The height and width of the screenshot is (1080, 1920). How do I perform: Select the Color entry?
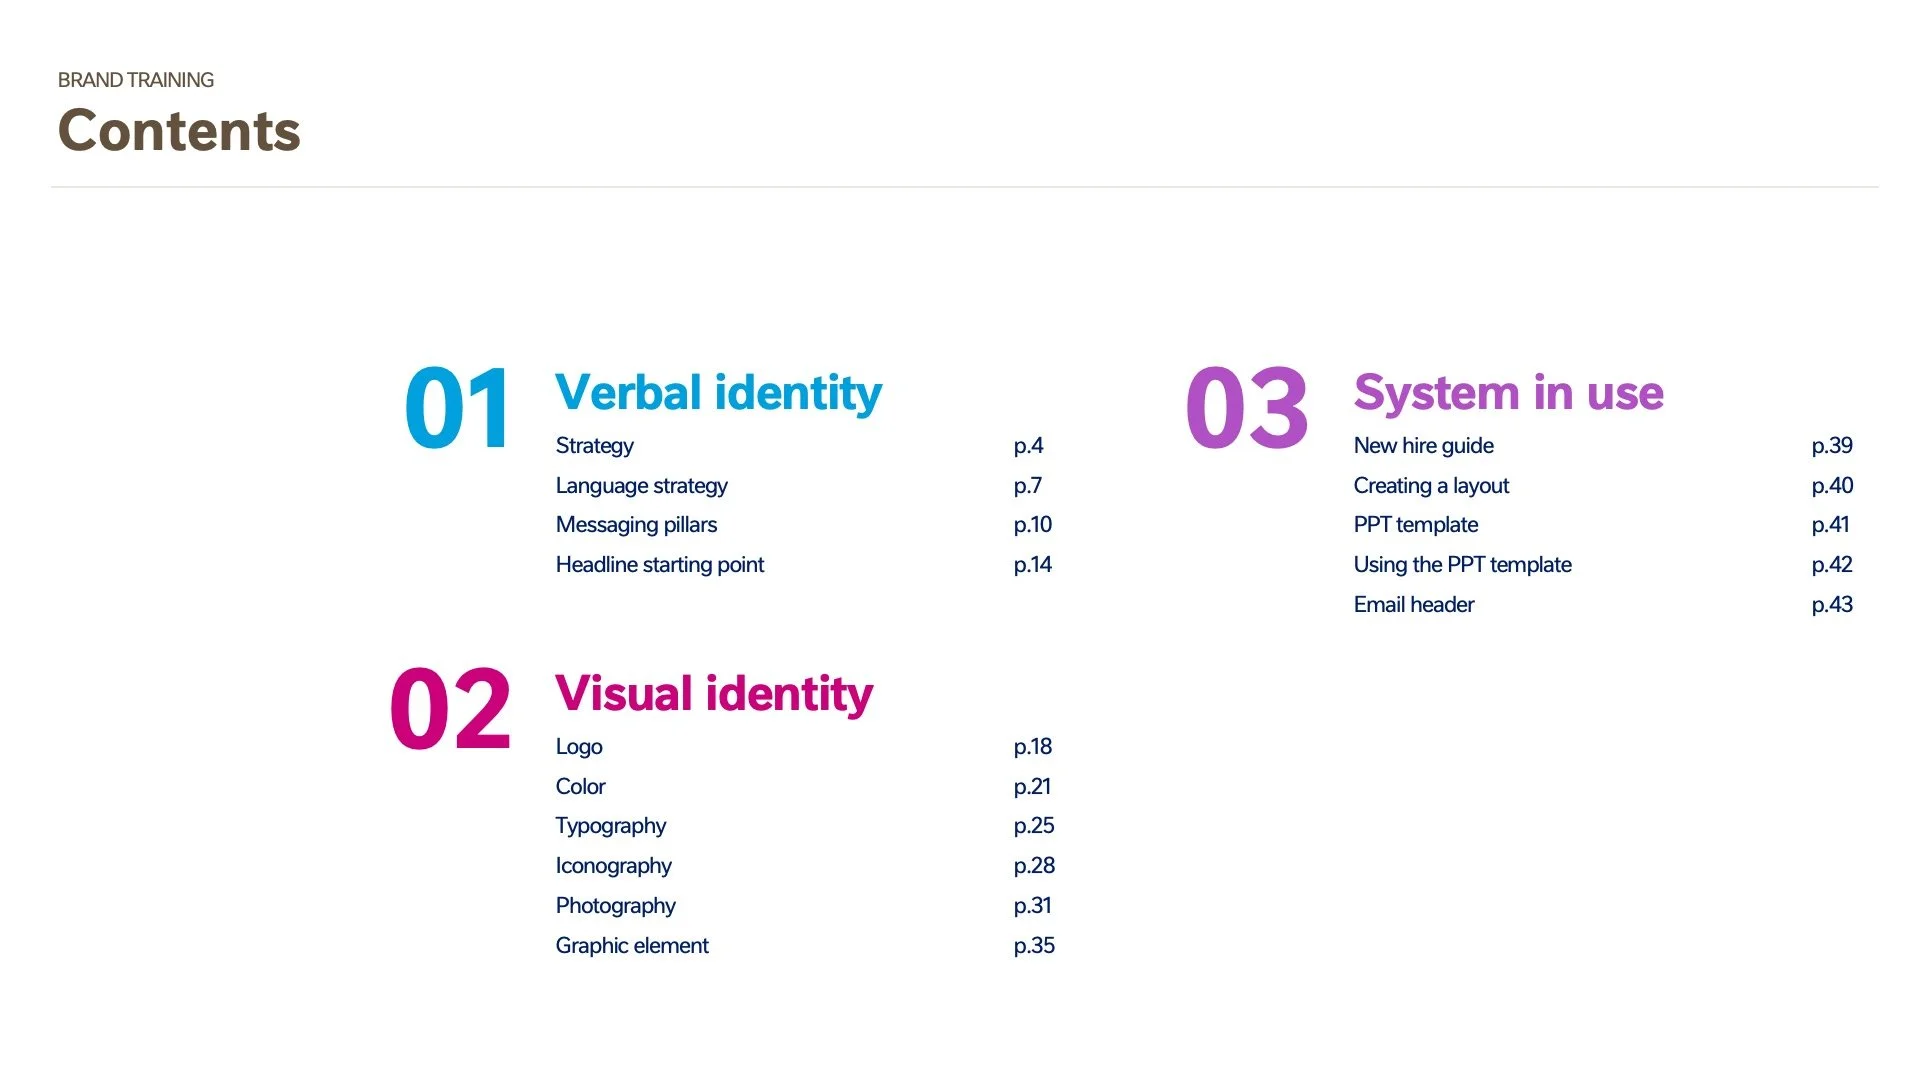coord(580,787)
